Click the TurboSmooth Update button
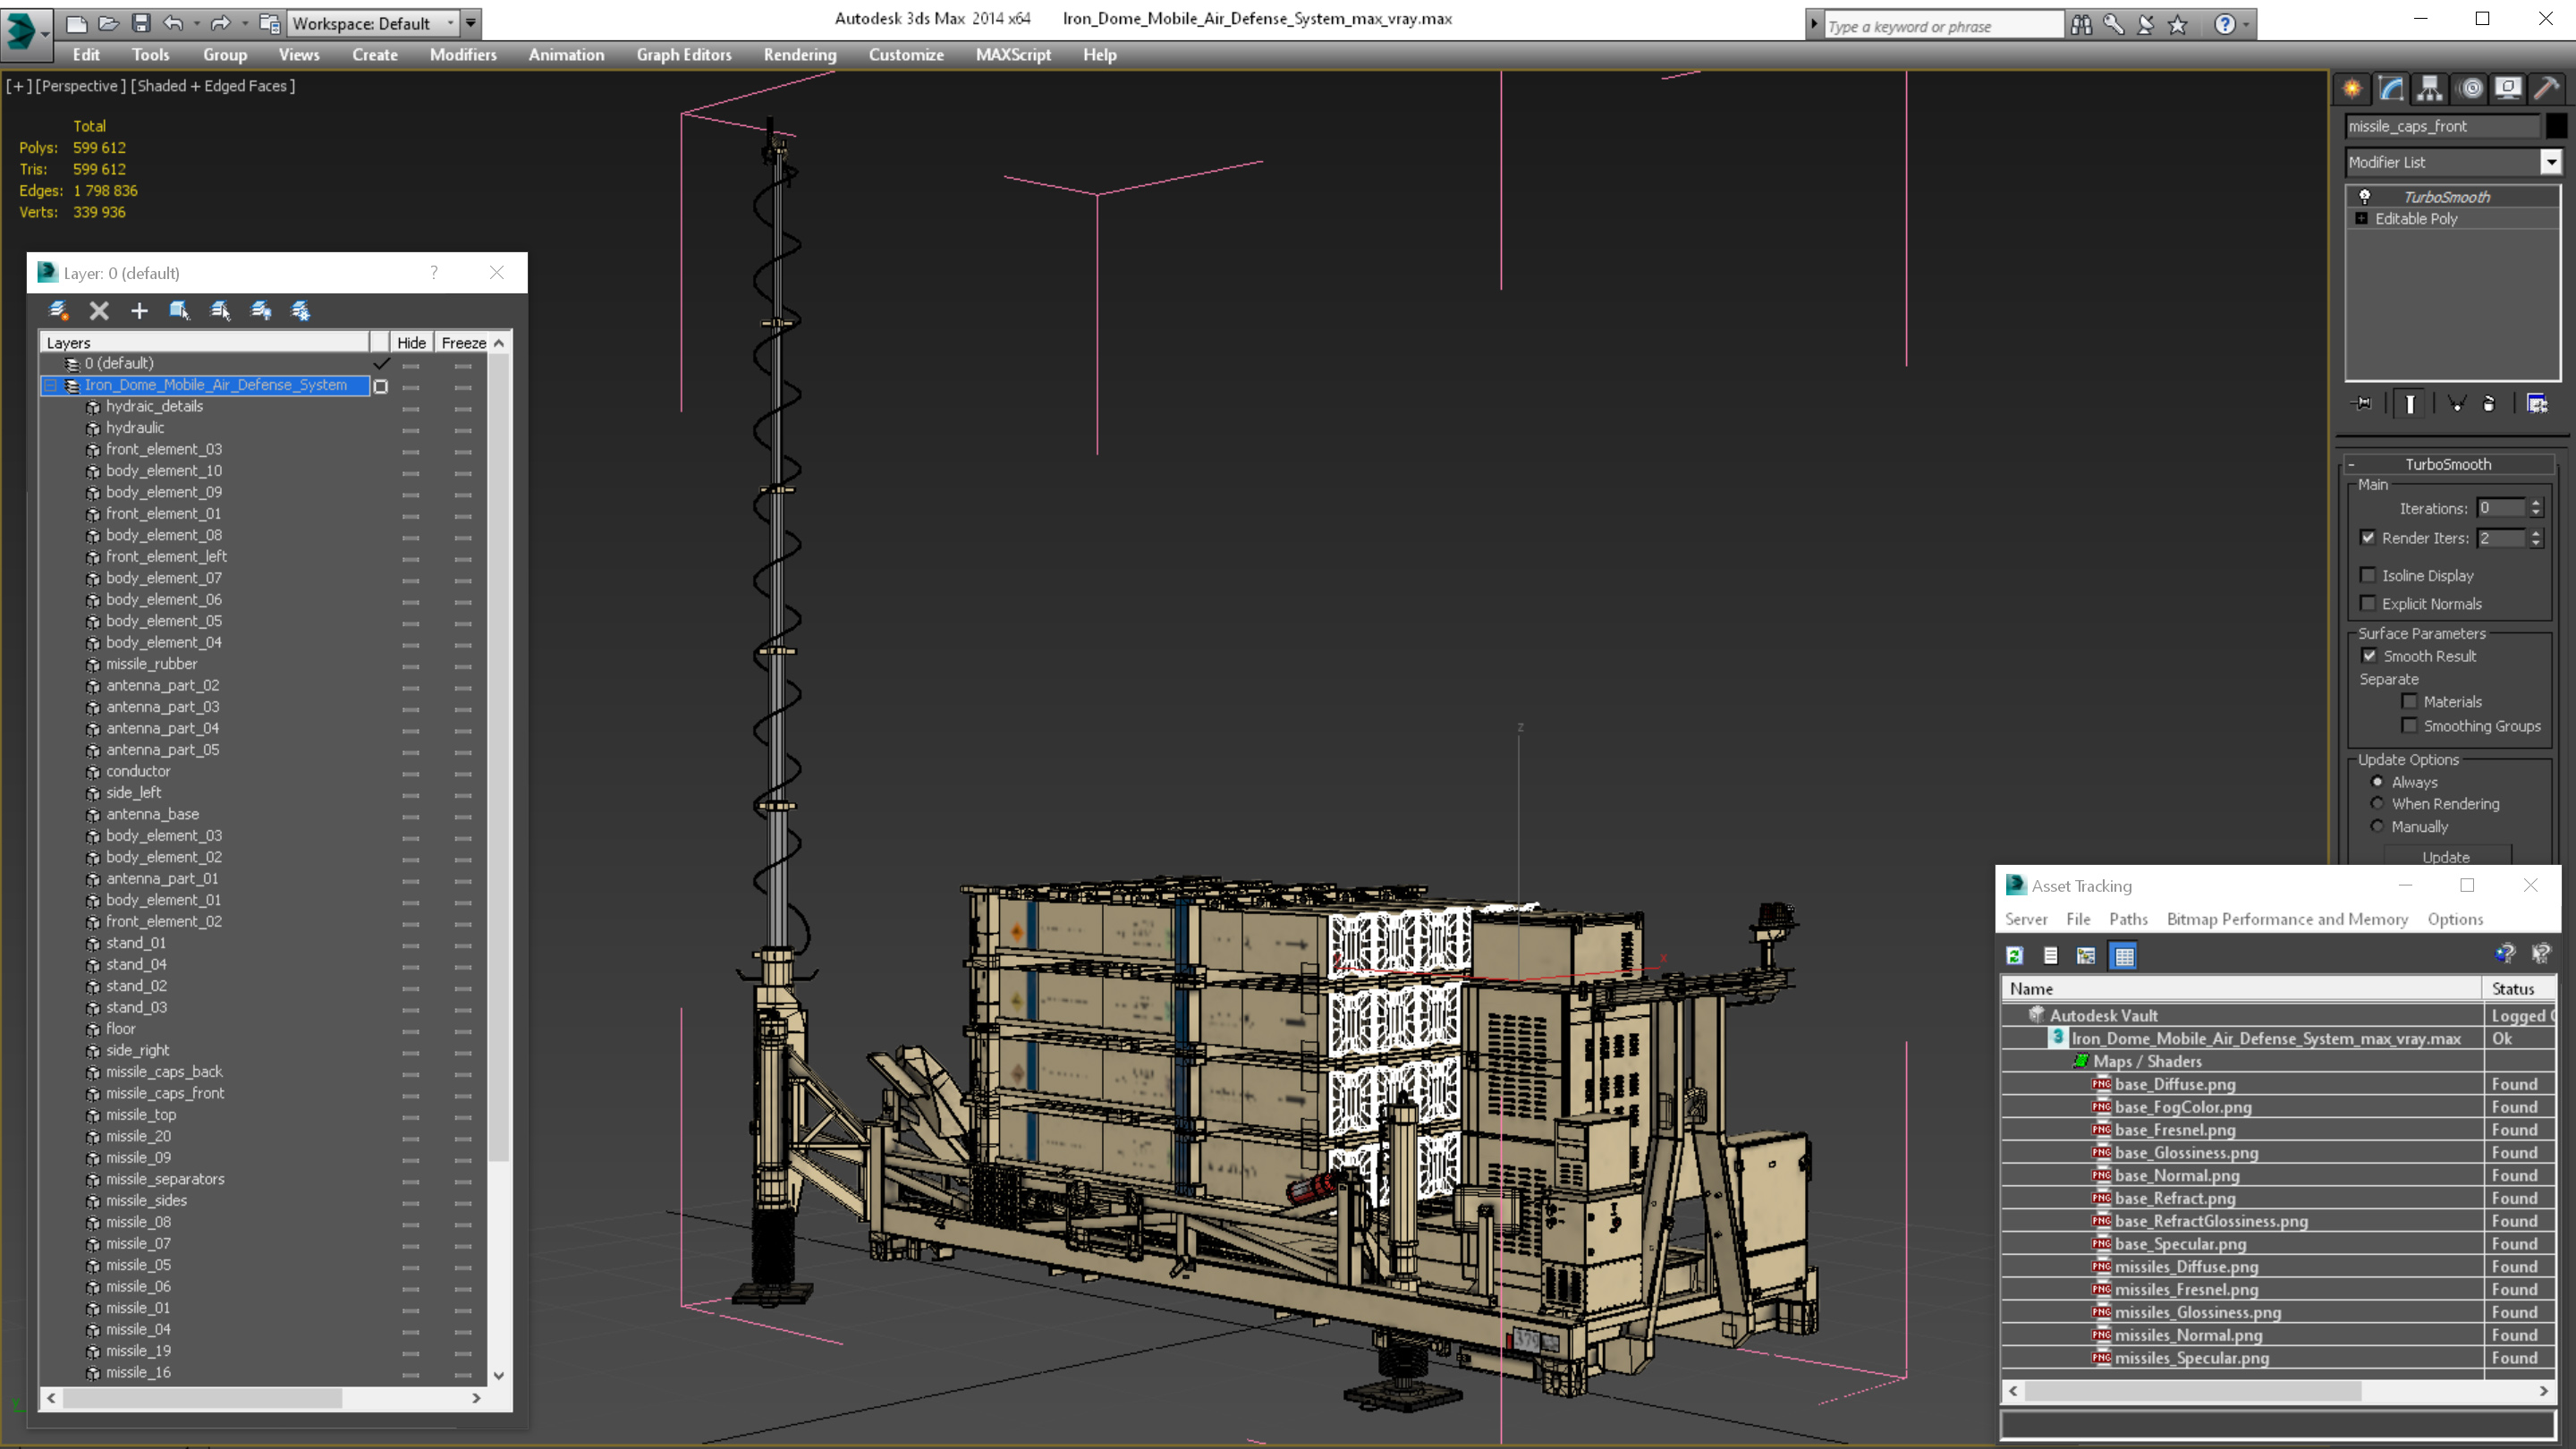 click(x=2445, y=857)
